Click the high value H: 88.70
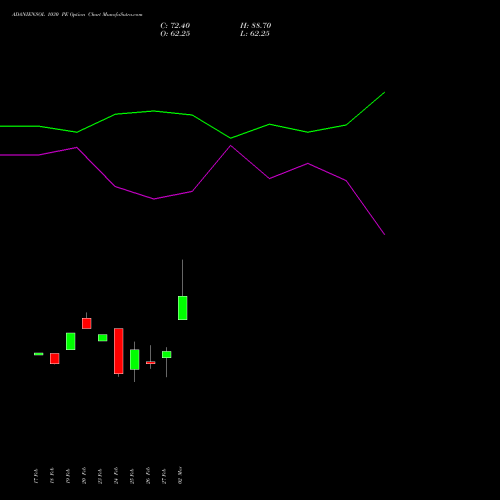The width and height of the screenshot is (500, 500). [x=255, y=26]
